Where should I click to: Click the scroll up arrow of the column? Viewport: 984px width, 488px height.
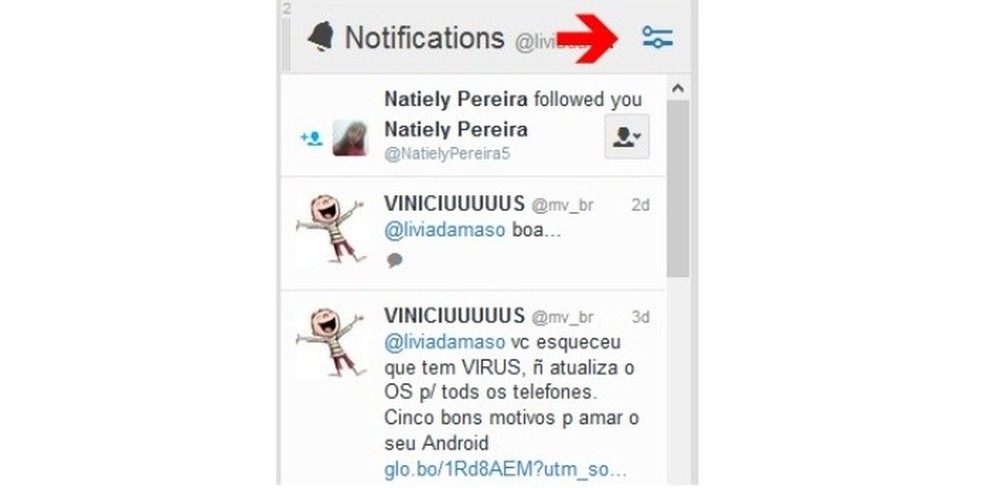[x=677, y=88]
